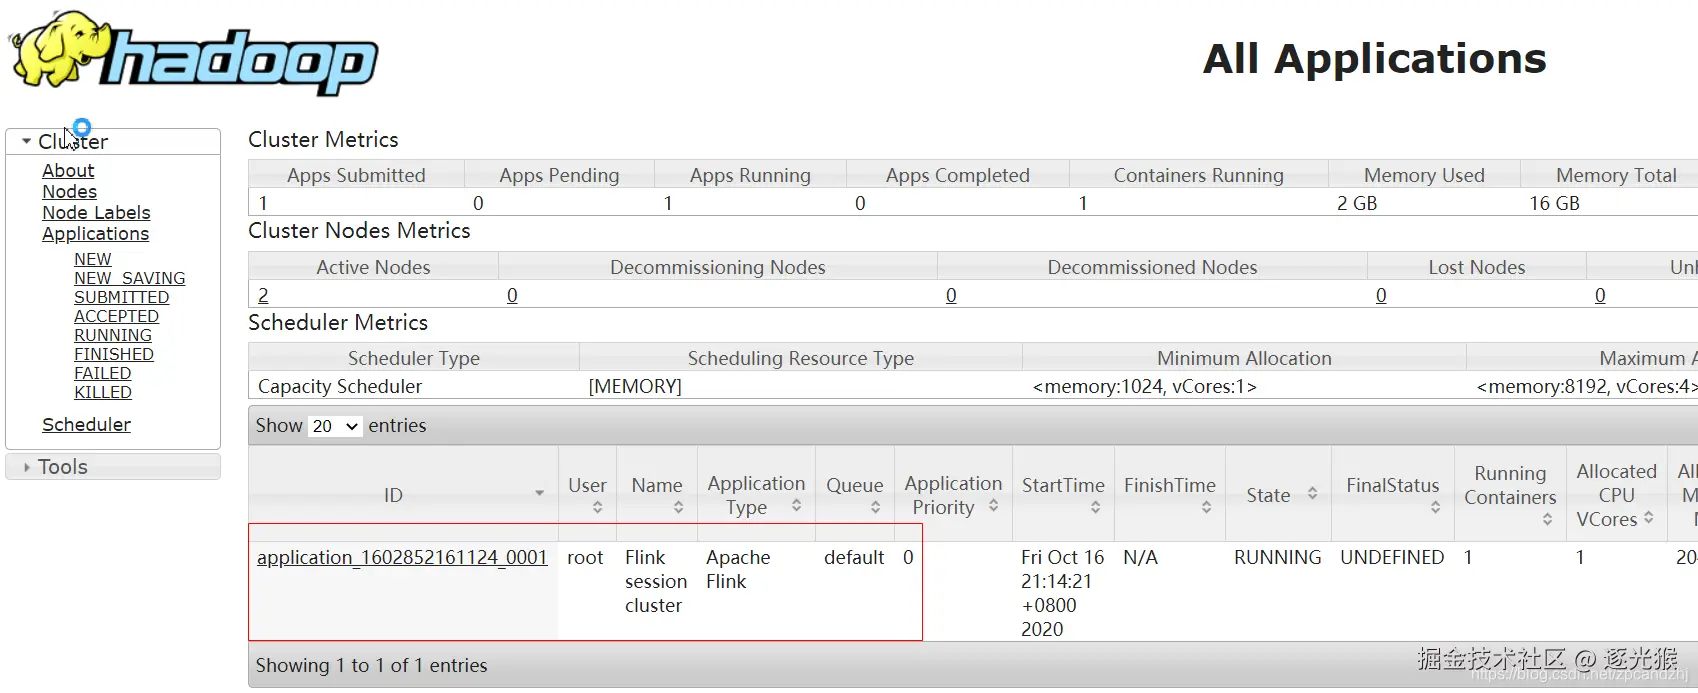Open the Scheduler page link
The height and width of the screenshot is (693, 1698).
(86, 425)
